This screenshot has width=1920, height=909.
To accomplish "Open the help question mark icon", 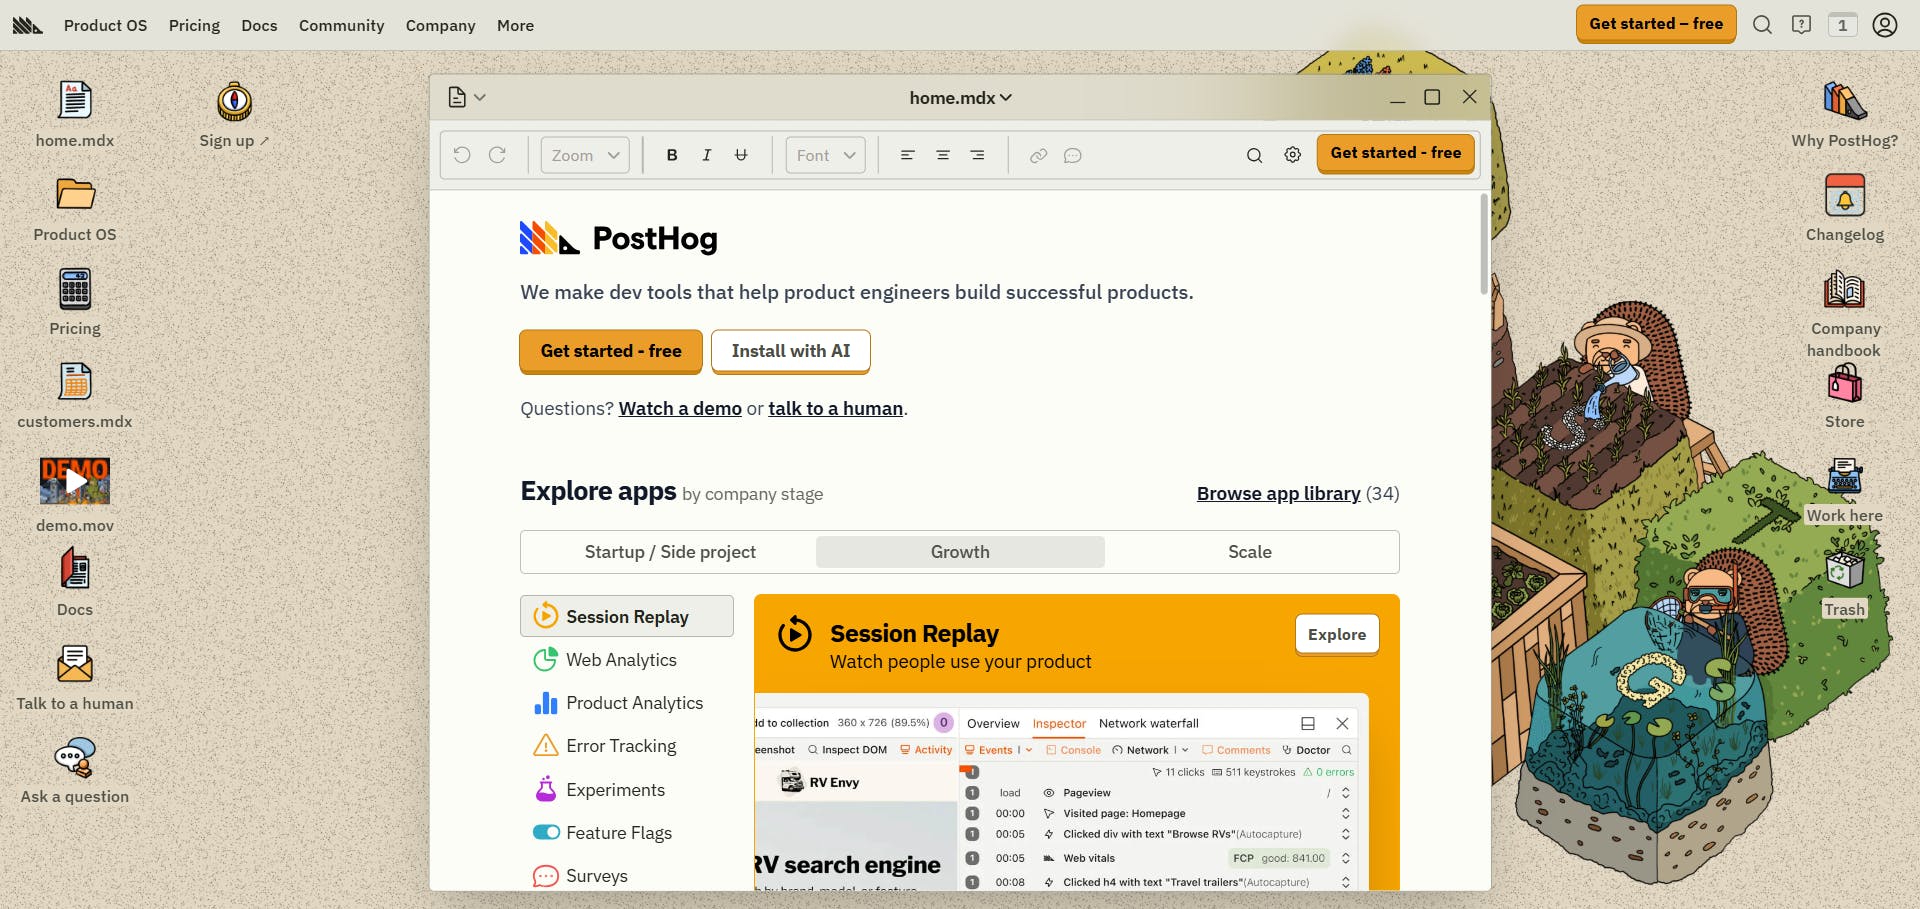I will click(x=1802, y=24).
